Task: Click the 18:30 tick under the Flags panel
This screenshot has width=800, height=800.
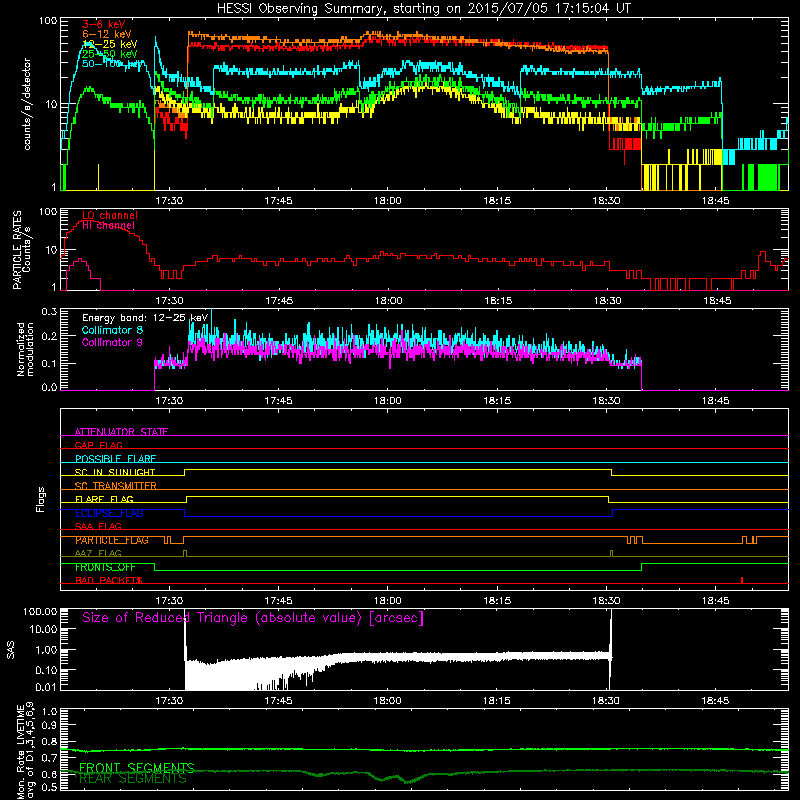Action: coord(607,601)
